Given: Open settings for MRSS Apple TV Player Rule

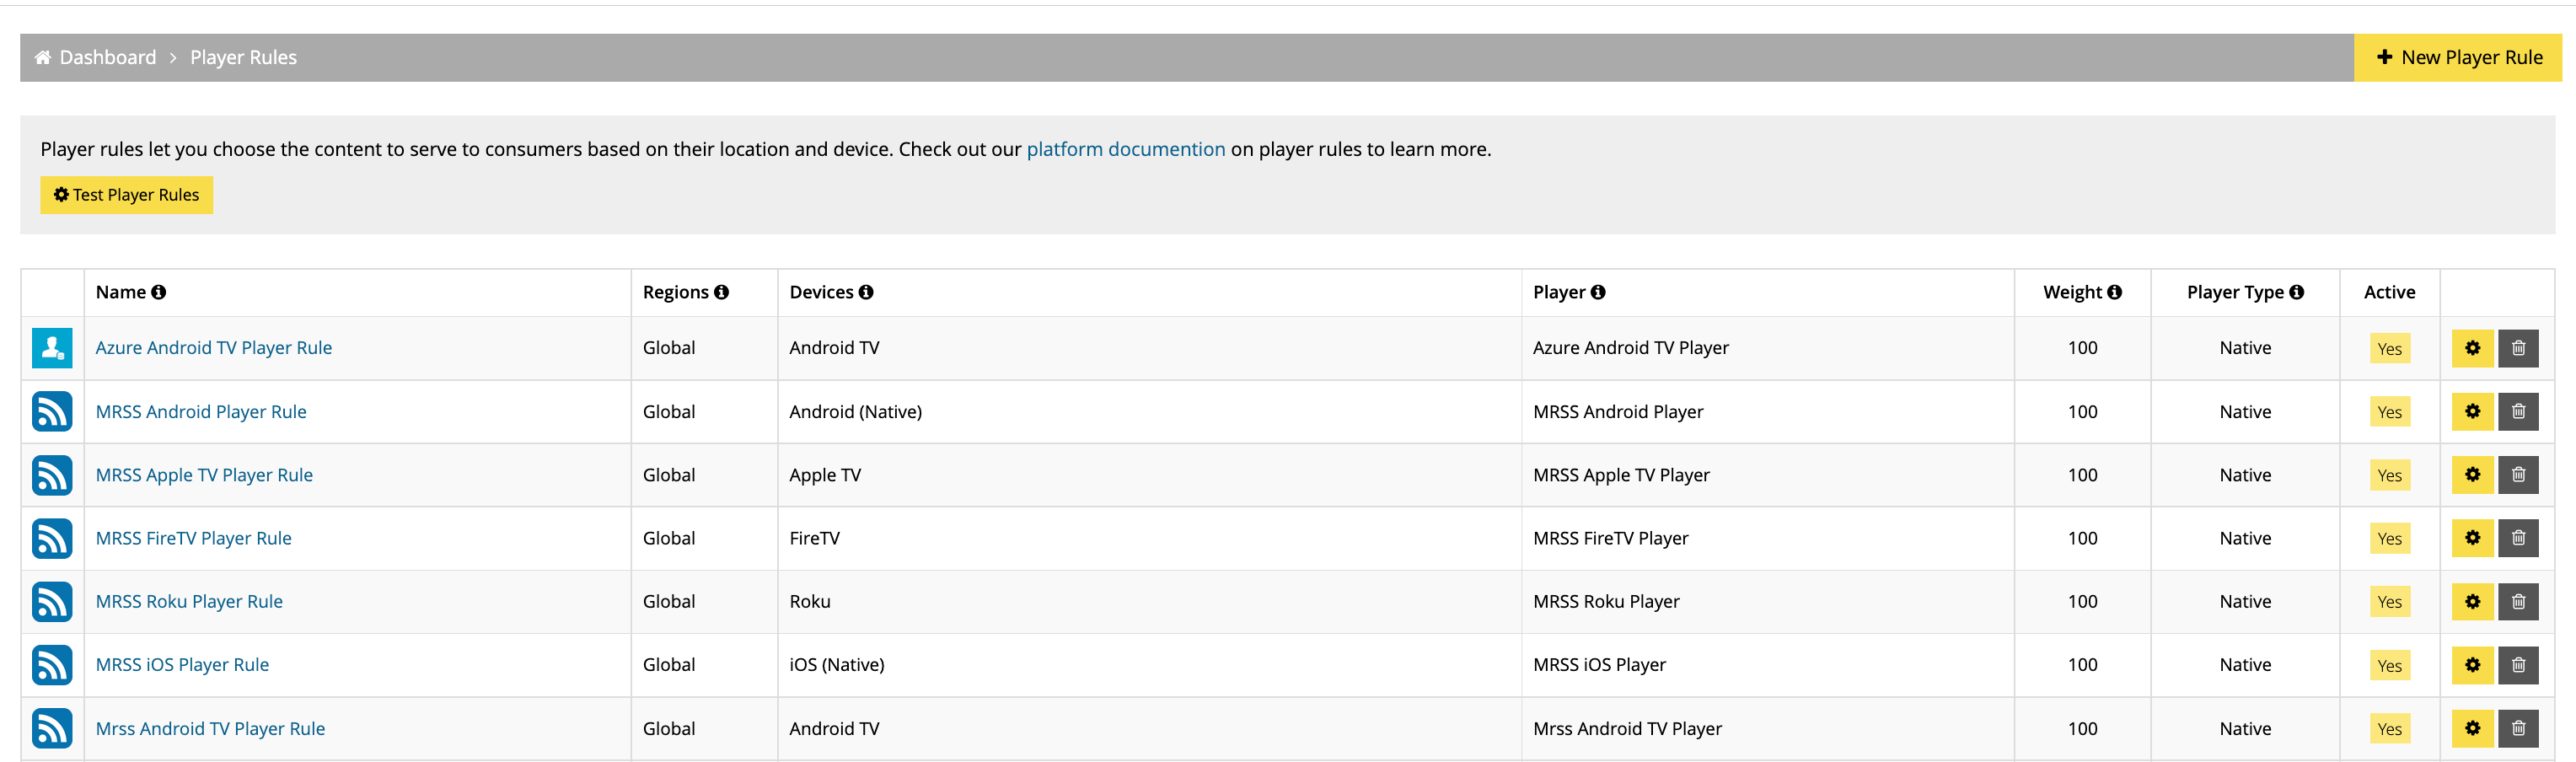Looking at the screenshot, I should (x=2472, y=475).
